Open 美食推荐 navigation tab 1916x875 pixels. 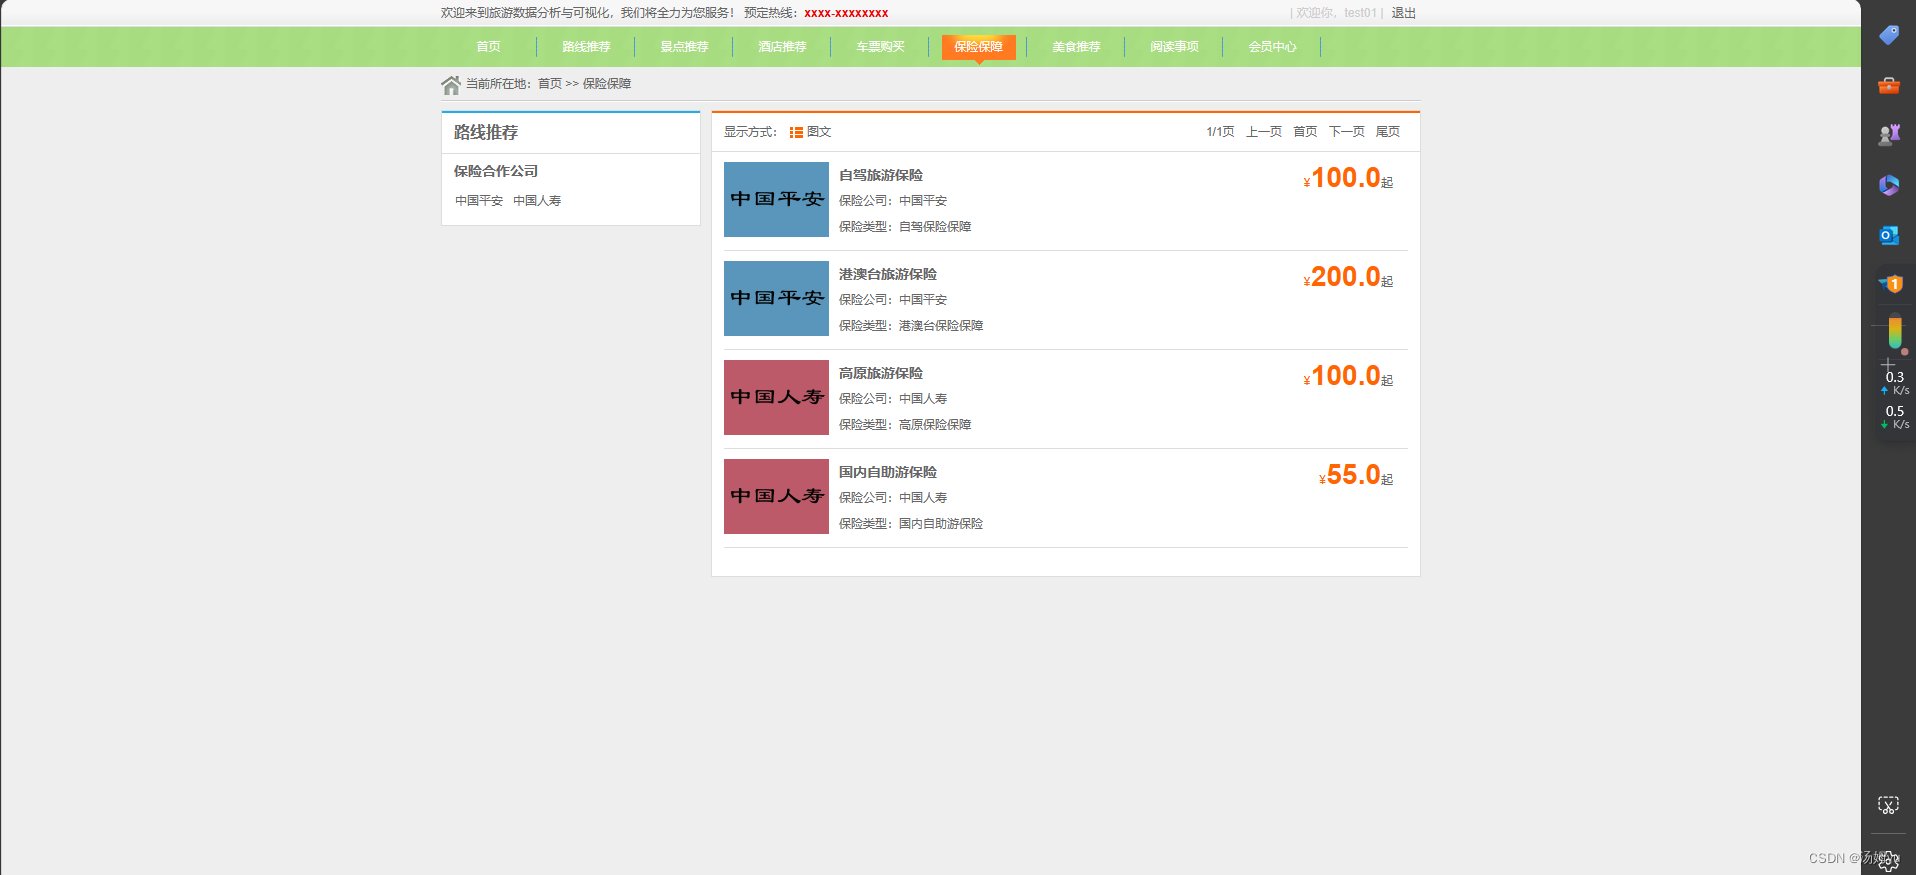1076,47
